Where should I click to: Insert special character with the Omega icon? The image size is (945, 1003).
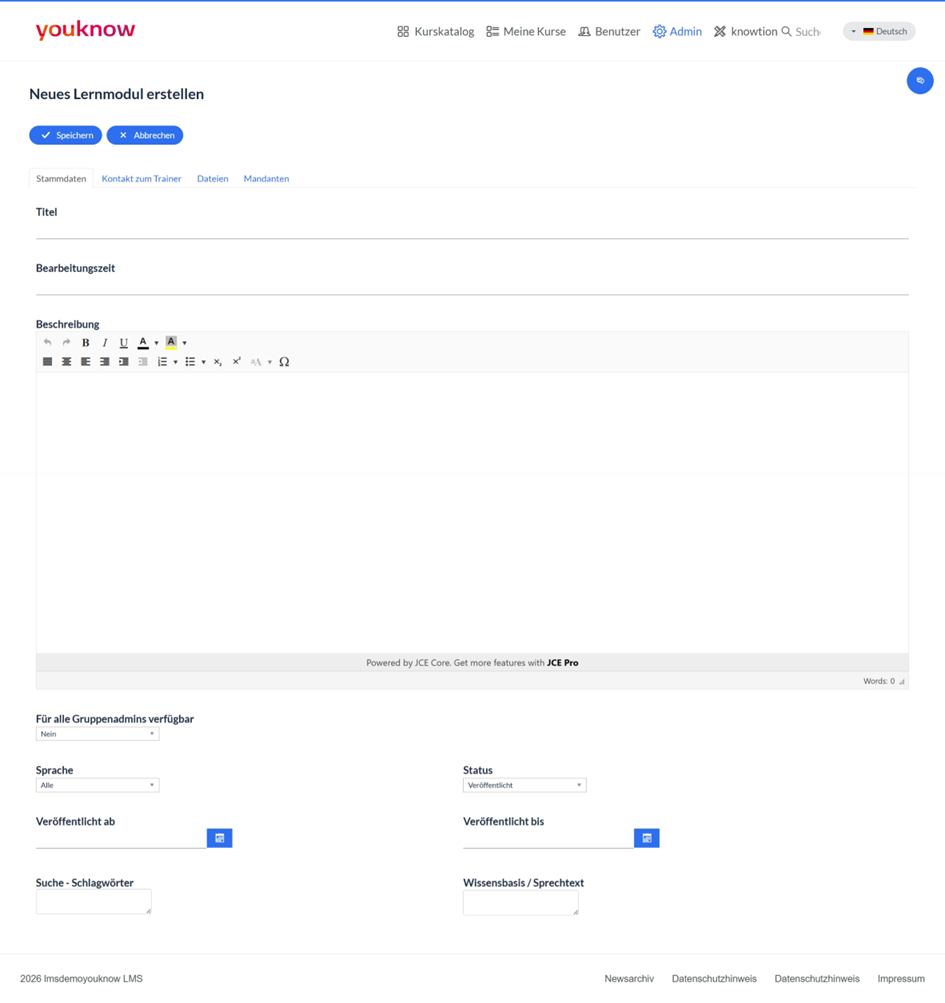pyautogui.click(x=284, y=362)
